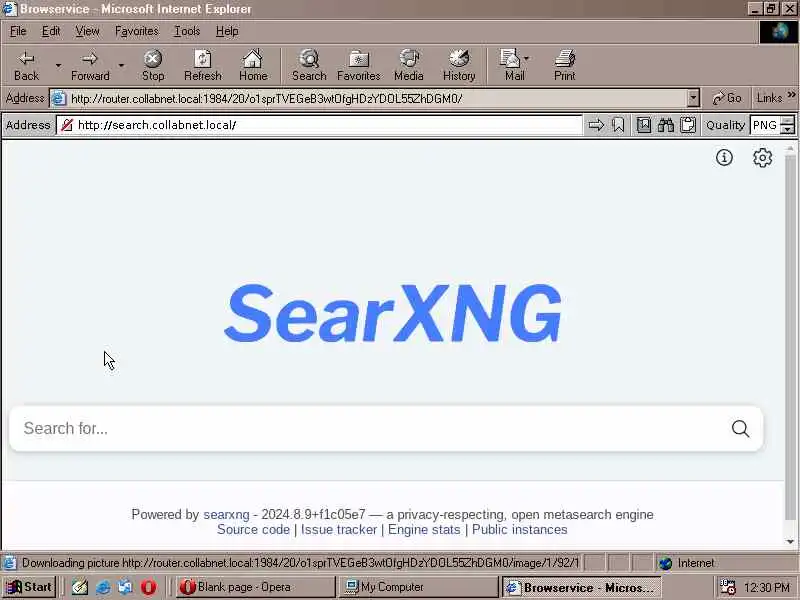Open the Tools menu
Screen dimensions: 800x600
[x=187, y=31]
